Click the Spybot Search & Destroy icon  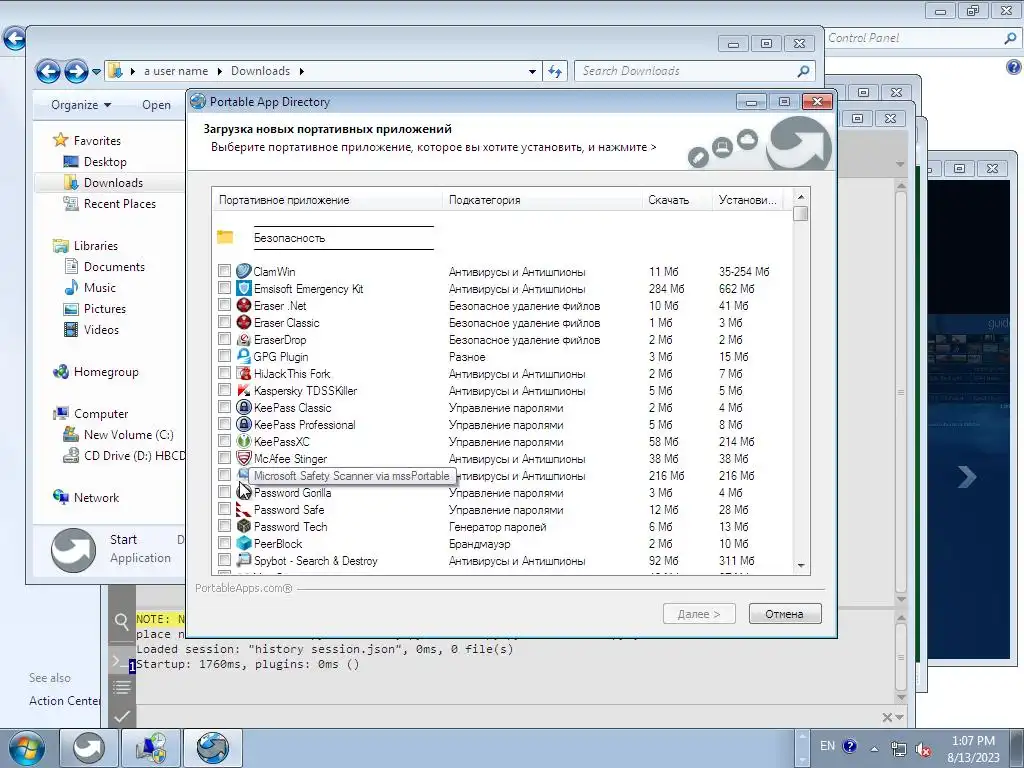(x=244, y=560)
